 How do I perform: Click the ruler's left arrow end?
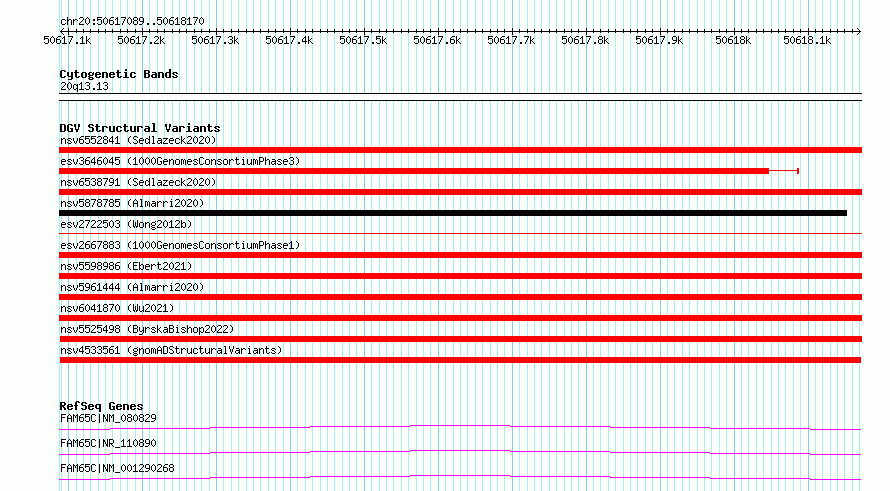tap(62, 31)
